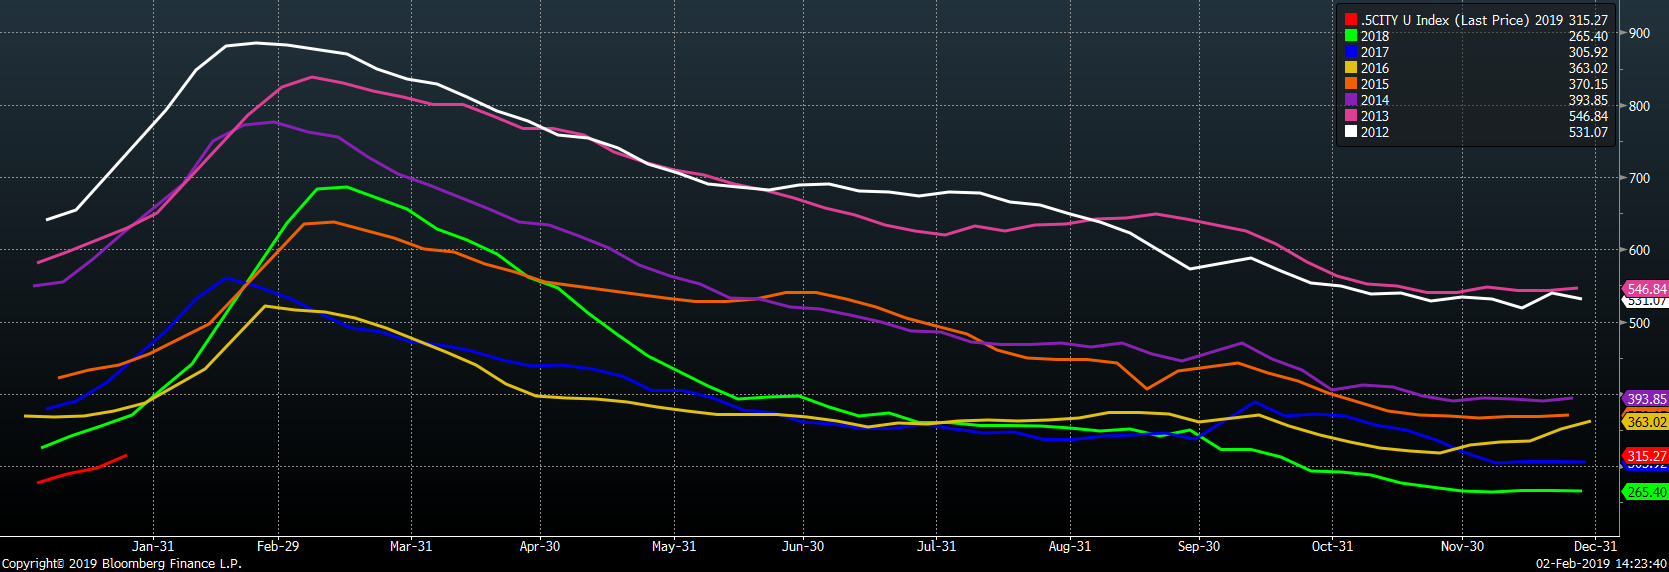Click the white 2012 legend swatch
Viewport: 1669px width, 572px height.
pyautogui.click(x=1351, y=132)
